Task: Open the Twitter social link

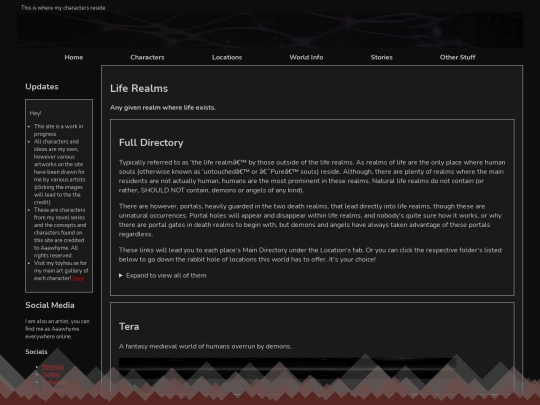Action: pyautogui.click(x=51, y=374)
